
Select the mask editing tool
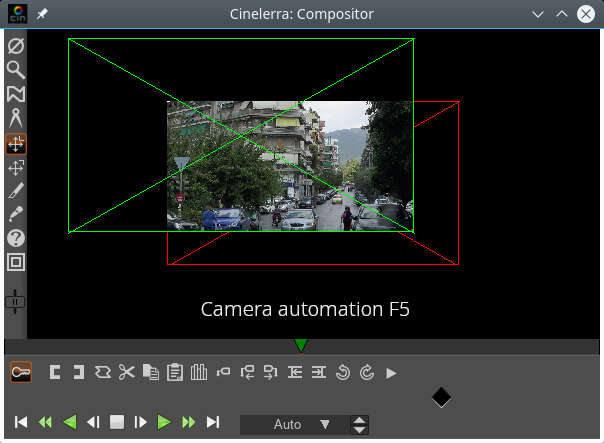click(16, 94)
